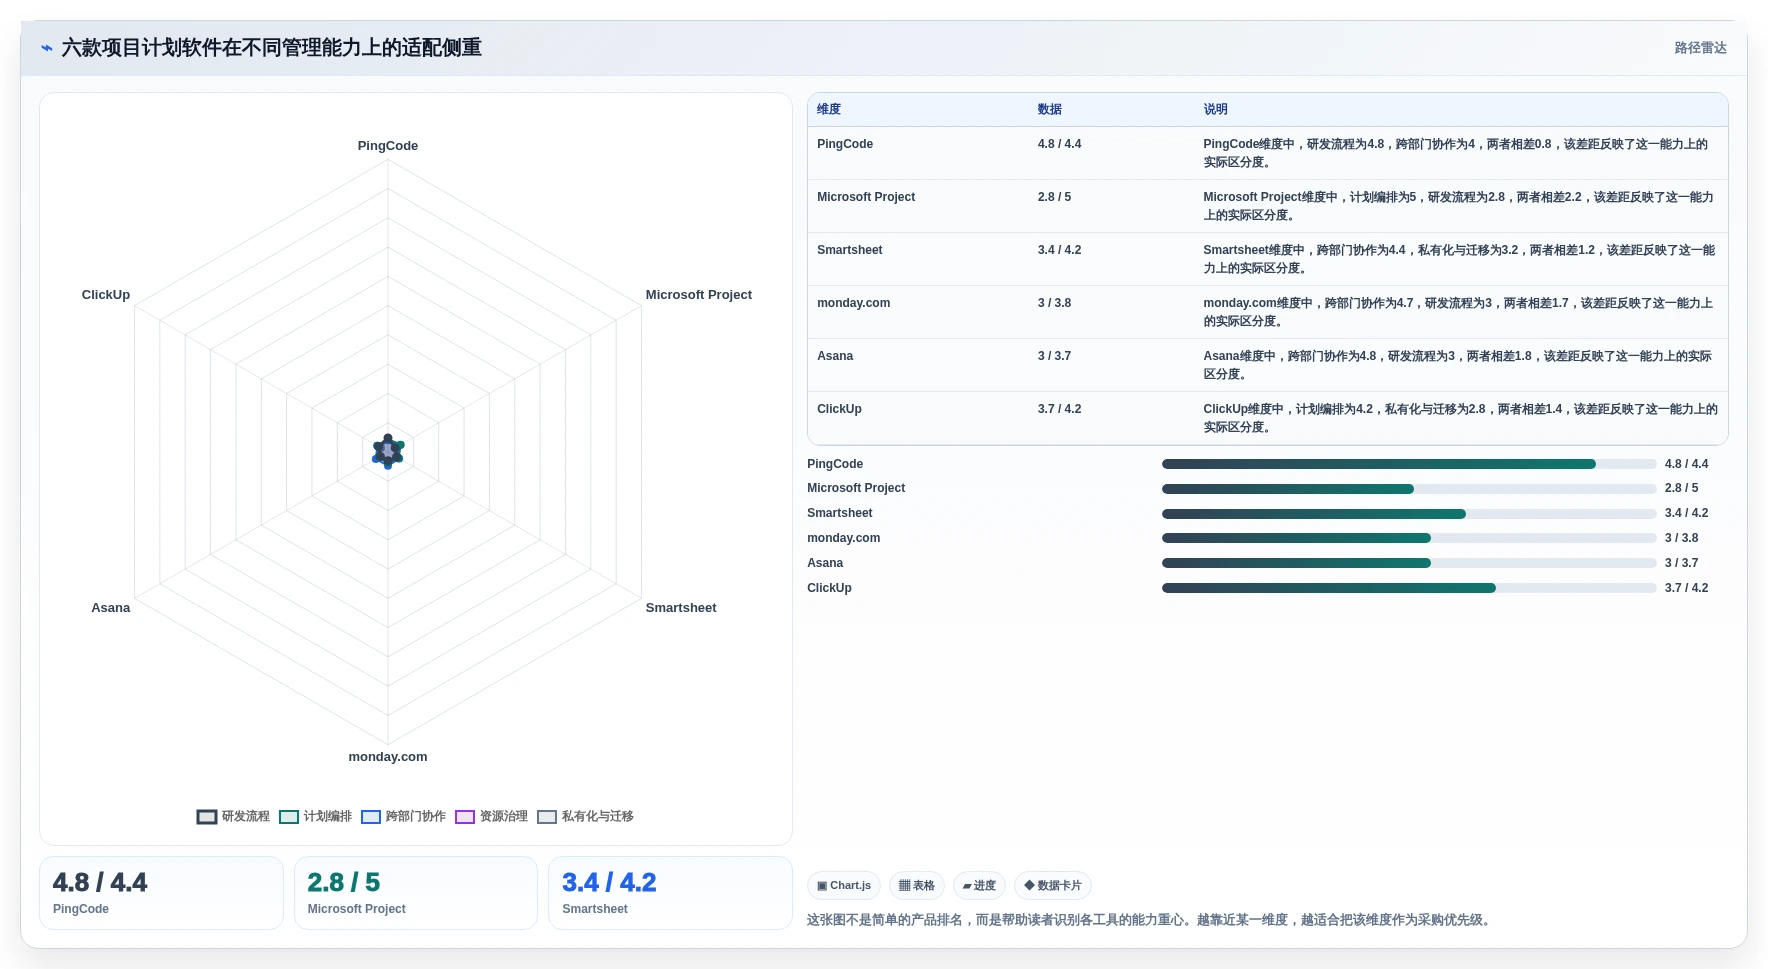This screenshot has height=969, width=1768.
Task: Open the PingCode 4.8 / 4.4 stat card
Action: click(161, 893)
